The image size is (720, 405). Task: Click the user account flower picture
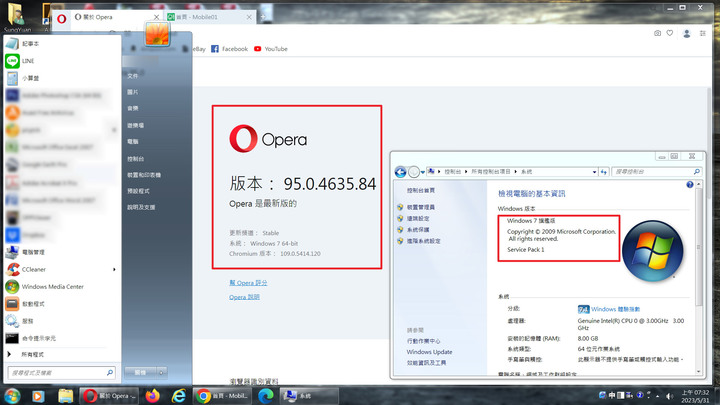[x=157, y=34]
